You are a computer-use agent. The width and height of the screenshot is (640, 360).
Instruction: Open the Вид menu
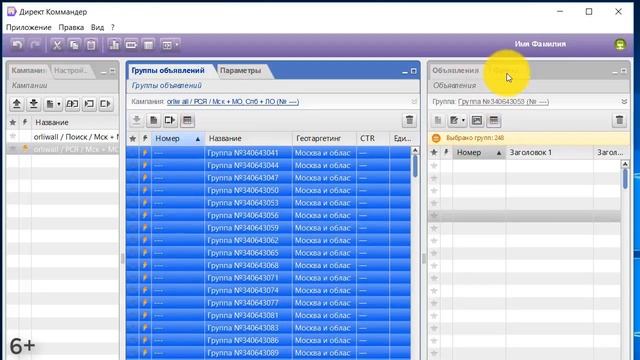(97, 27)
